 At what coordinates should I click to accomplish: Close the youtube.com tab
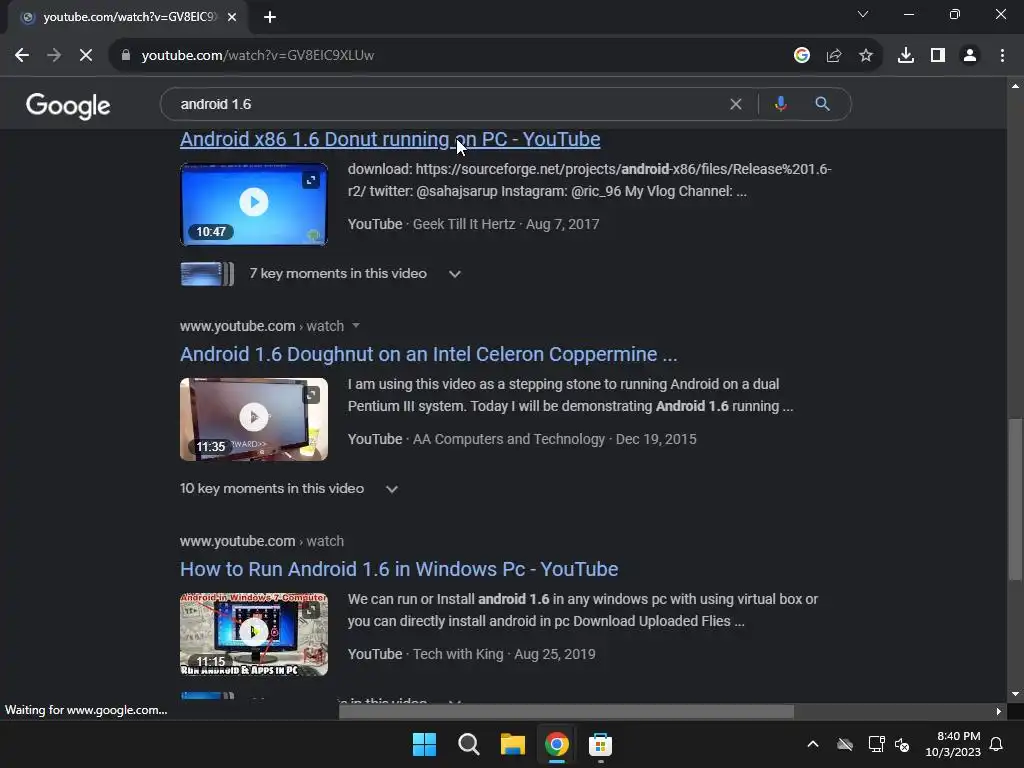[x=232, y=17]
